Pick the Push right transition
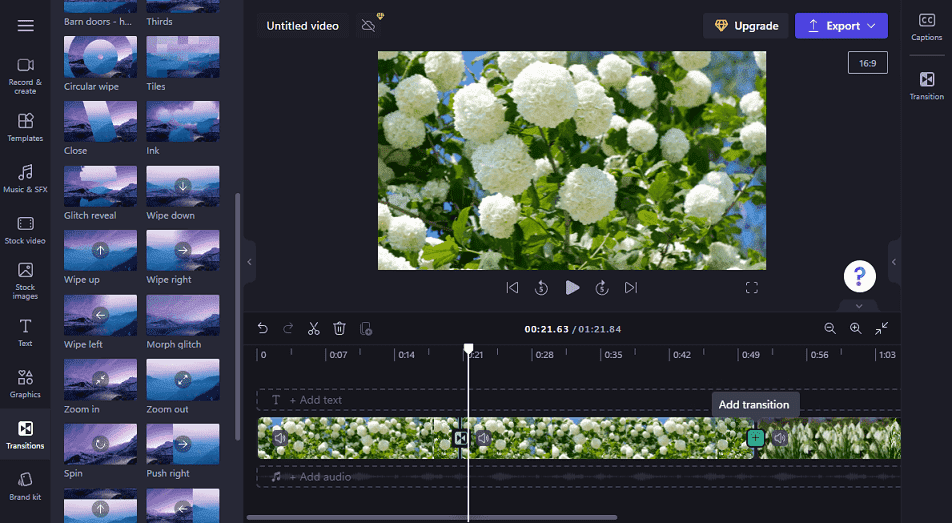Screen dimensions: 952x523 click(x=183, y=444)
